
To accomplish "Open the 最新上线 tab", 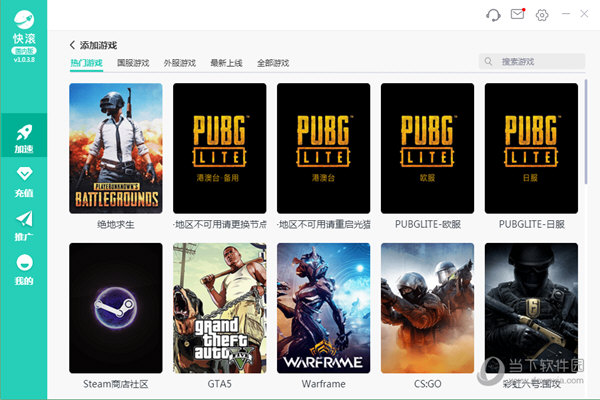I will tap(226, 63).
